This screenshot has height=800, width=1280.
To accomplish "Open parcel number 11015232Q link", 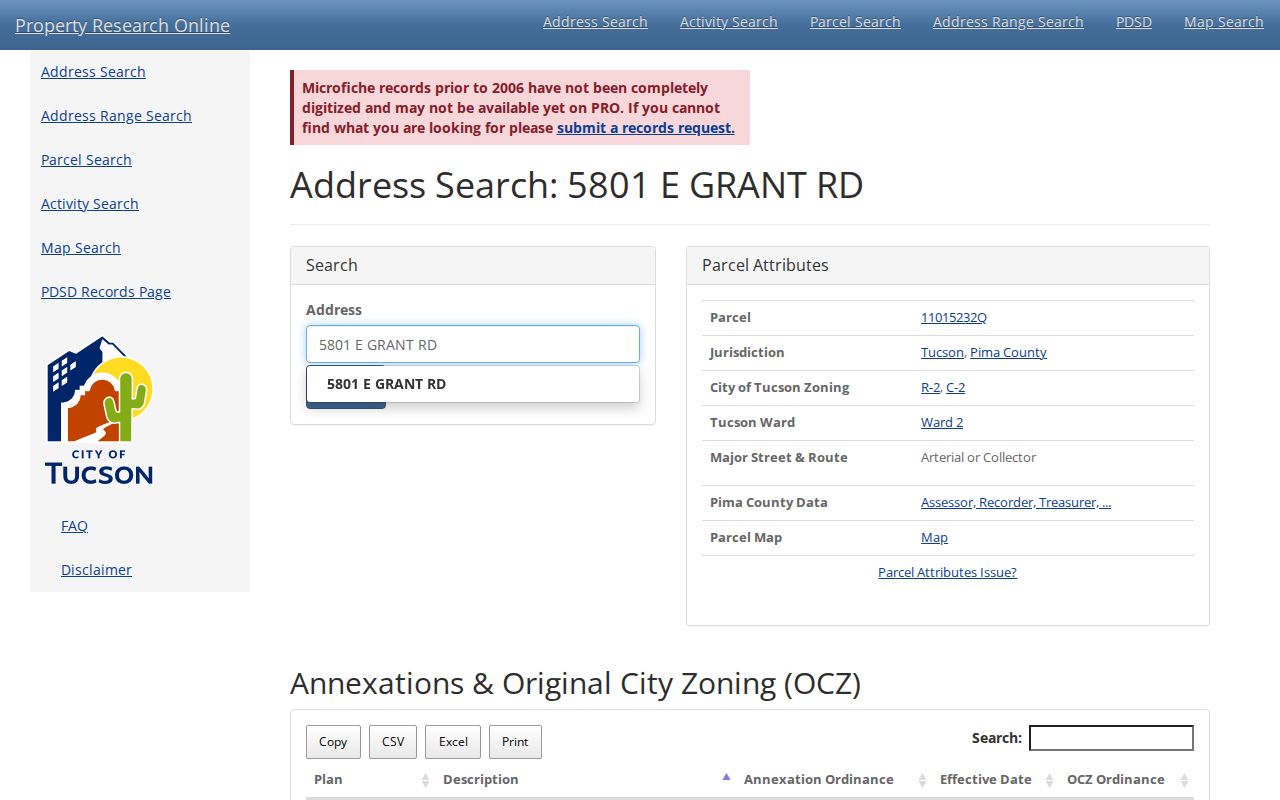I will (x=954, y=317).
